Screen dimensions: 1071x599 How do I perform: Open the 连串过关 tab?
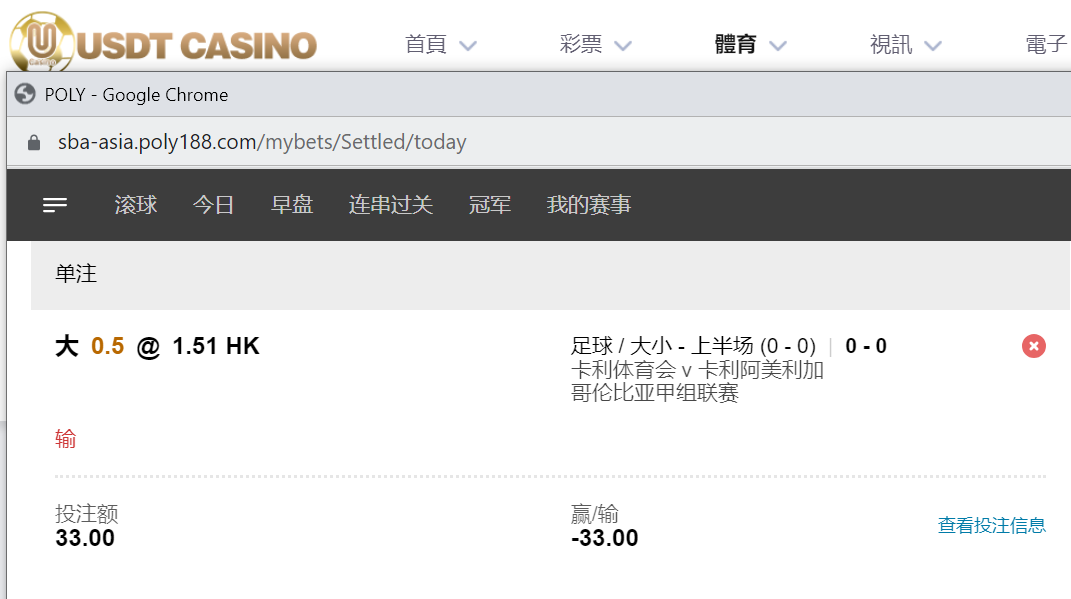point(391,205)
